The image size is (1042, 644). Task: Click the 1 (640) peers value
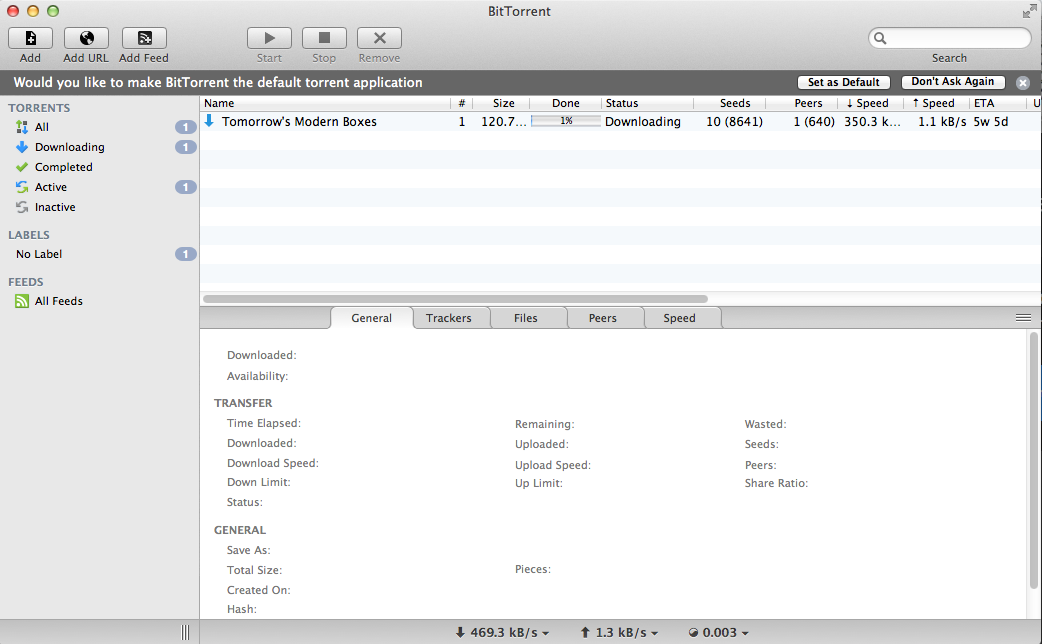(814, 122)
